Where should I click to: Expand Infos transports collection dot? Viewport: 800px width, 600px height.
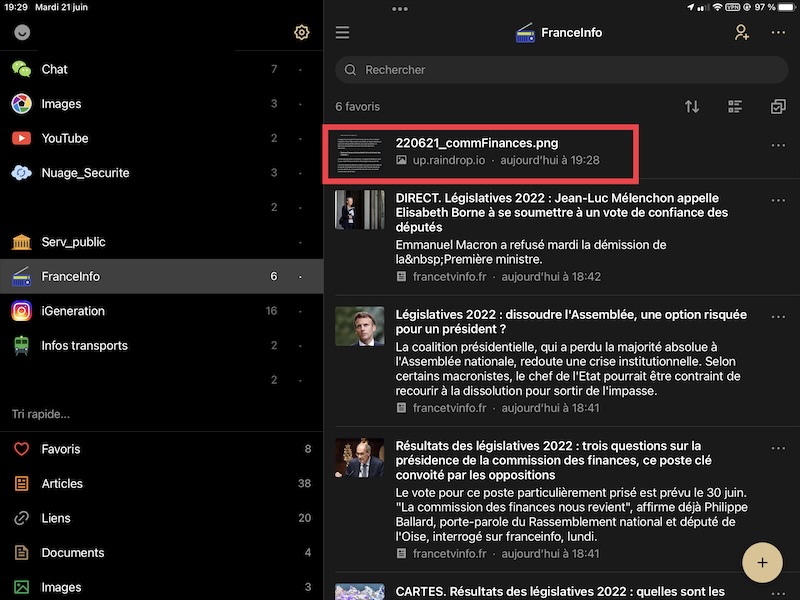click(300, 345)
